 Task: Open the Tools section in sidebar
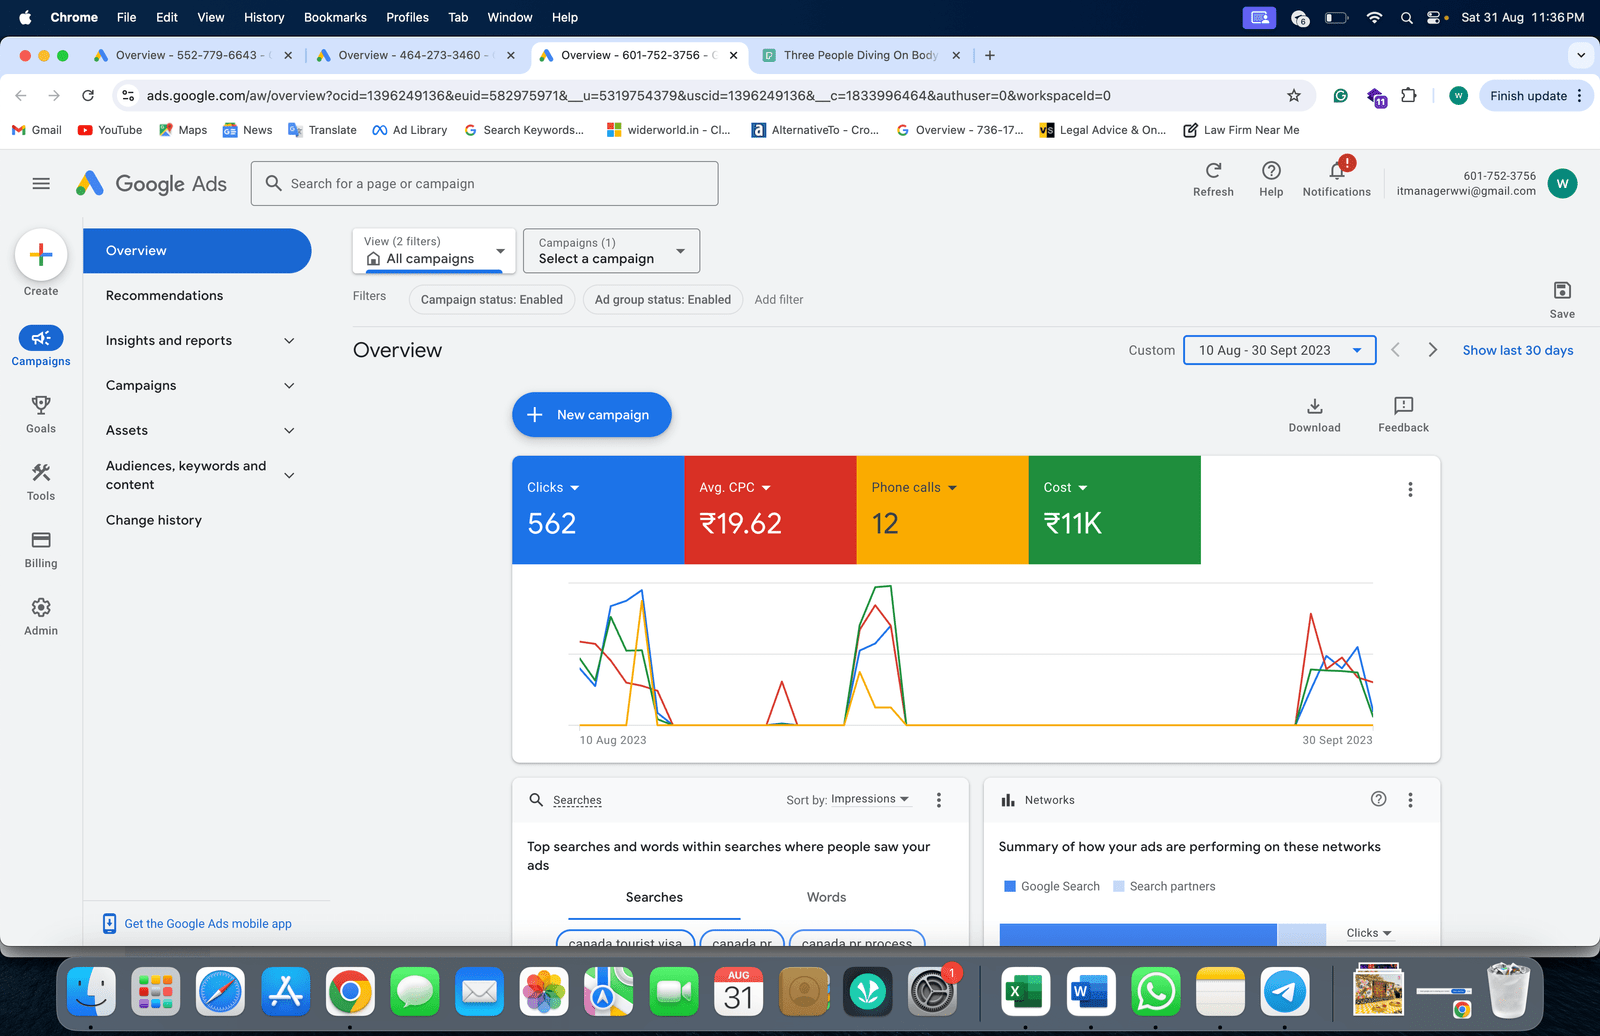pos(41,473)
